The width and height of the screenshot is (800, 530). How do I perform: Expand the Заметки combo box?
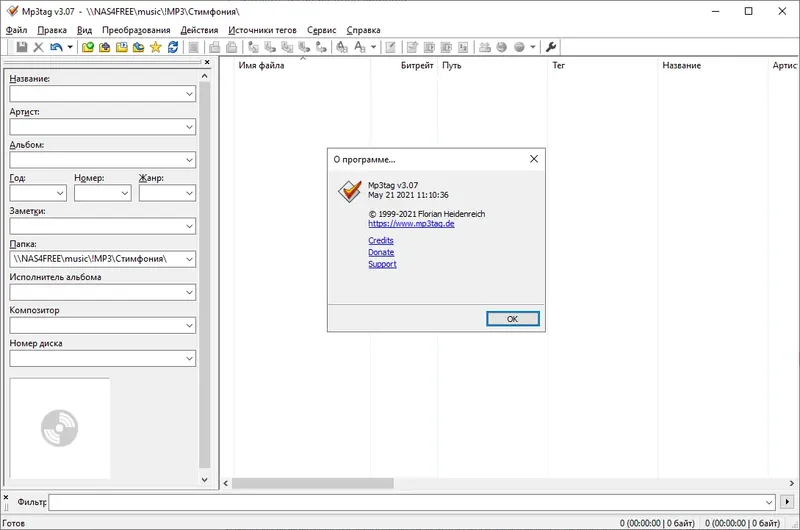coord(189,226)
